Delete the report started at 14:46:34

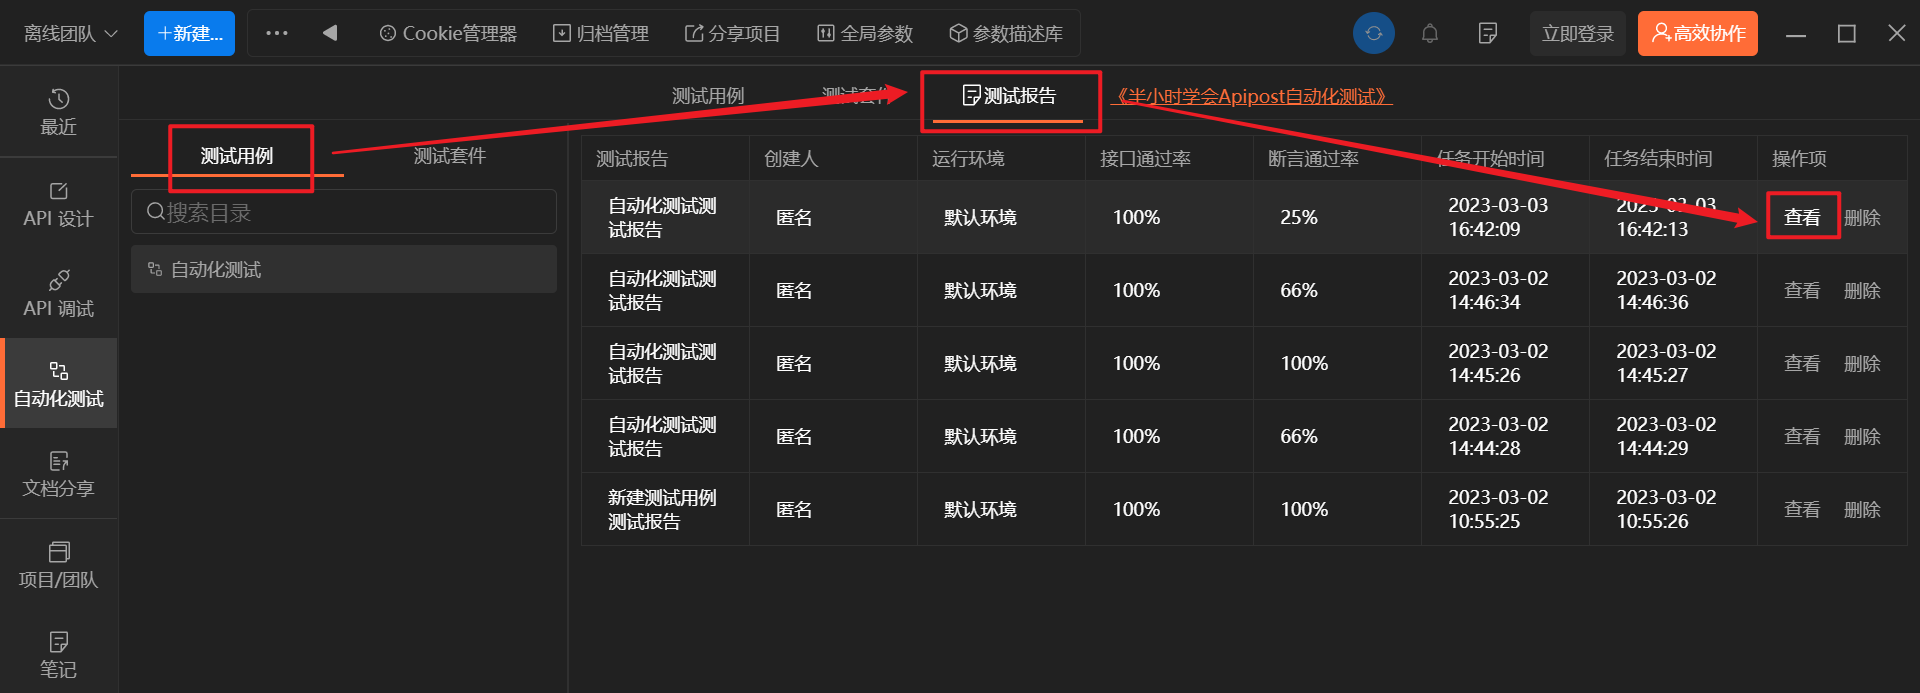pos(1862,291)
